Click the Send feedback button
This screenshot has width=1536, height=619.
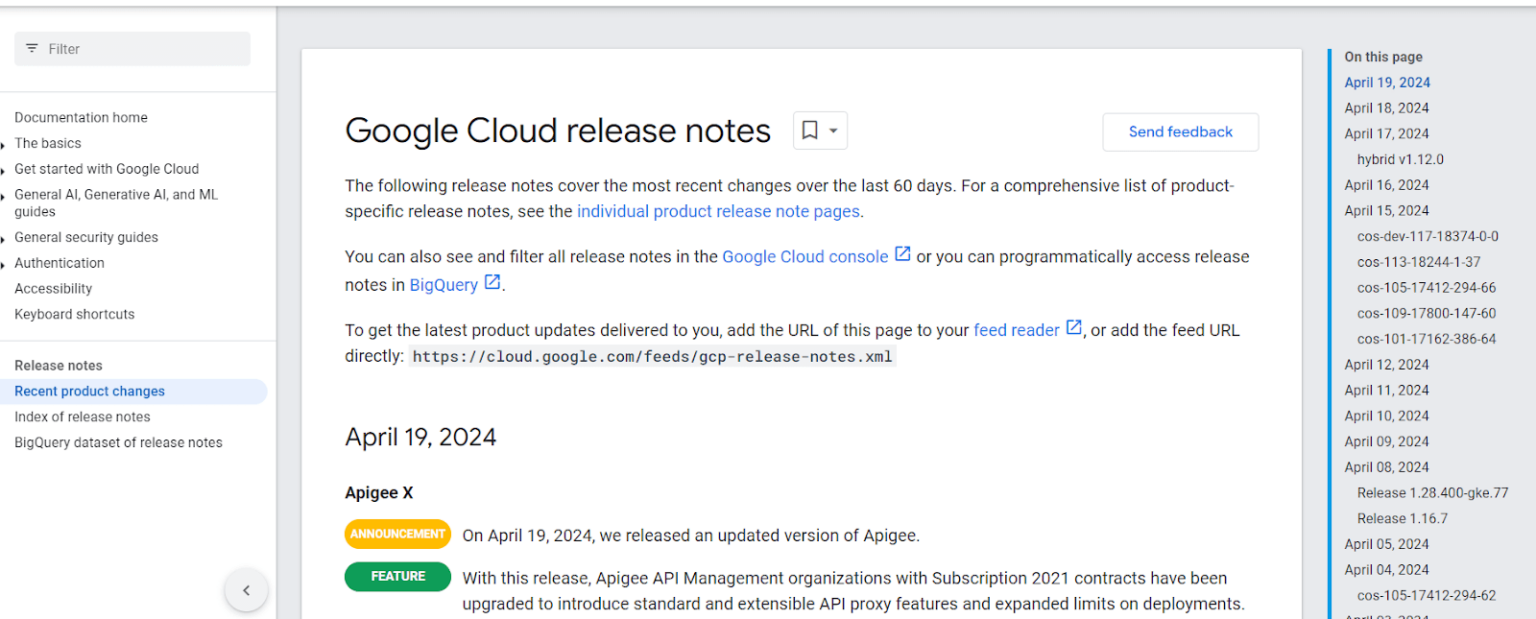tap(1180, 131)
